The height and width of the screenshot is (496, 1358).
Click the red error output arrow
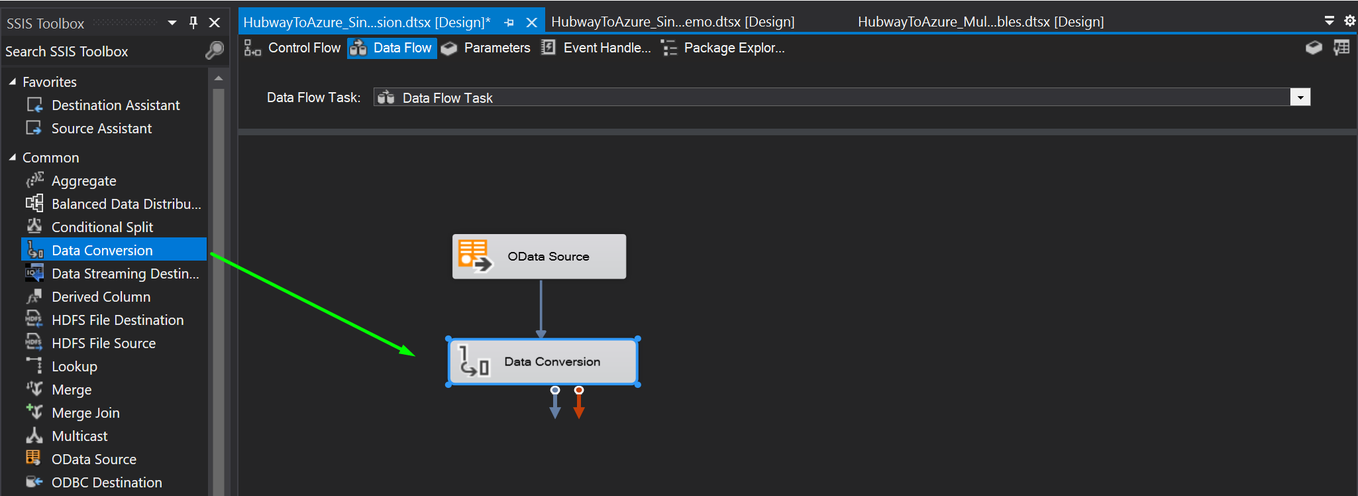[x=579, y=402]
